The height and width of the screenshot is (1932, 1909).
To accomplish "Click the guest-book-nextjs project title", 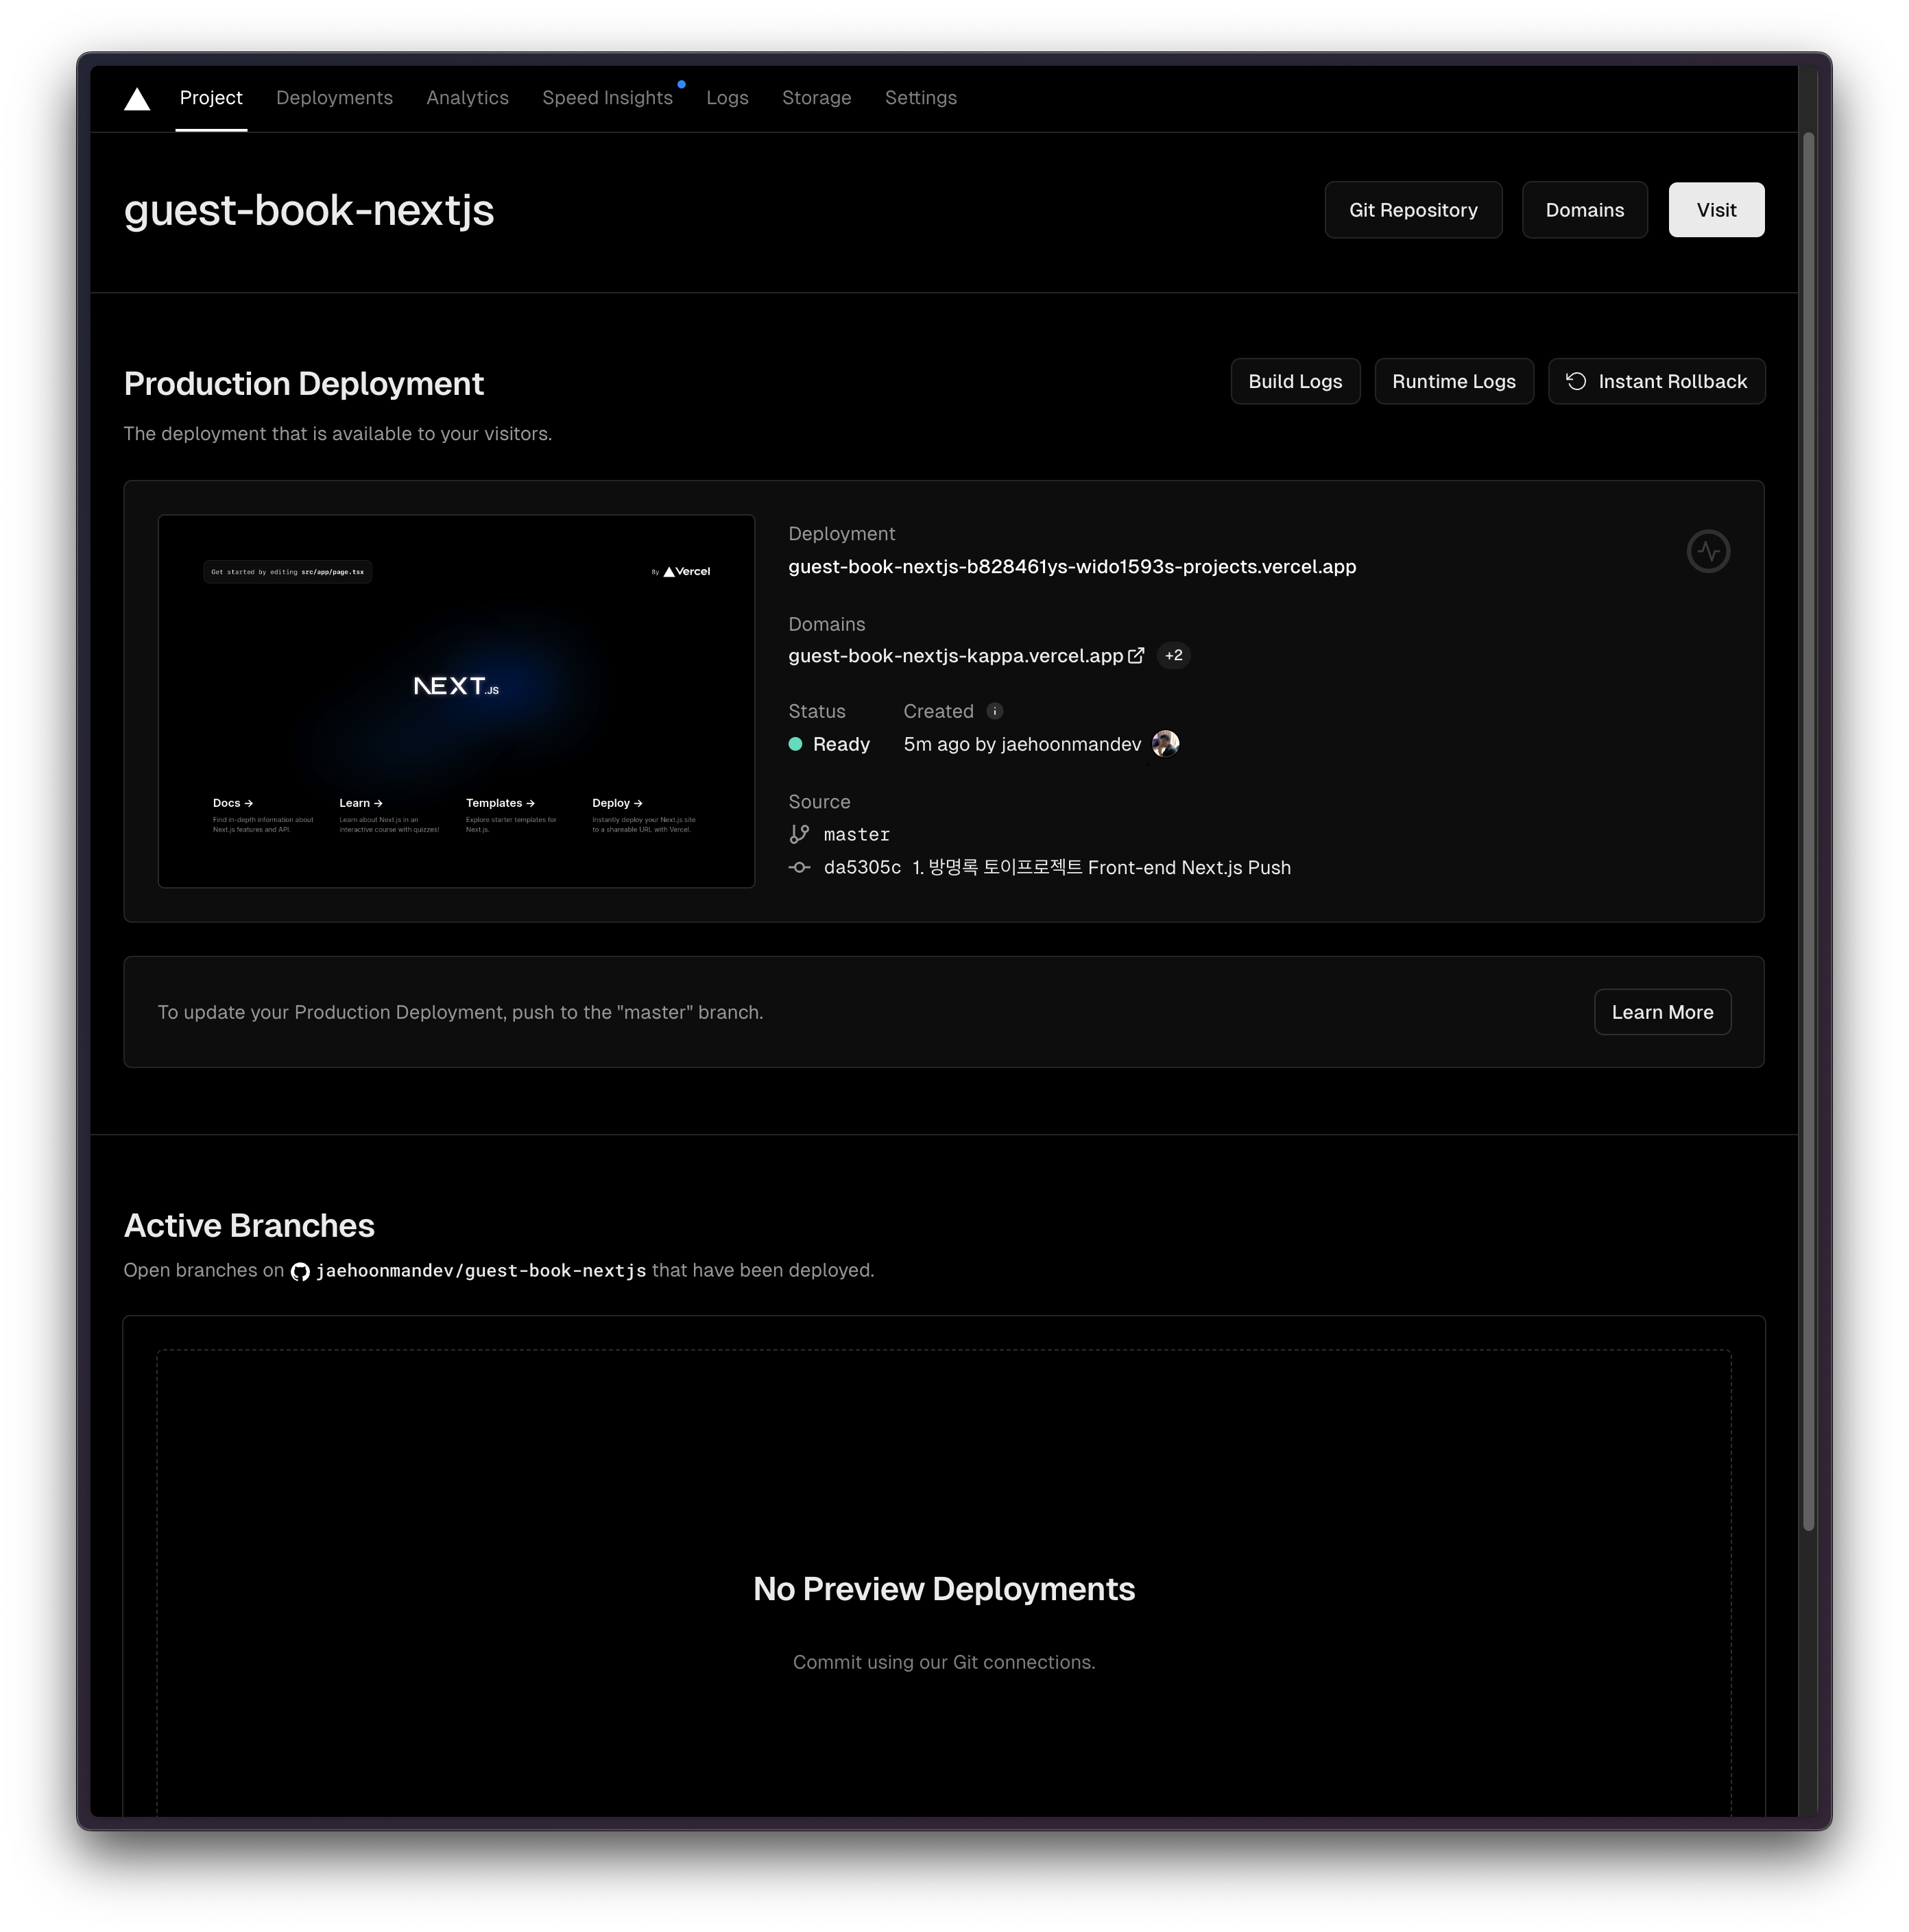I will click(309, 211).
